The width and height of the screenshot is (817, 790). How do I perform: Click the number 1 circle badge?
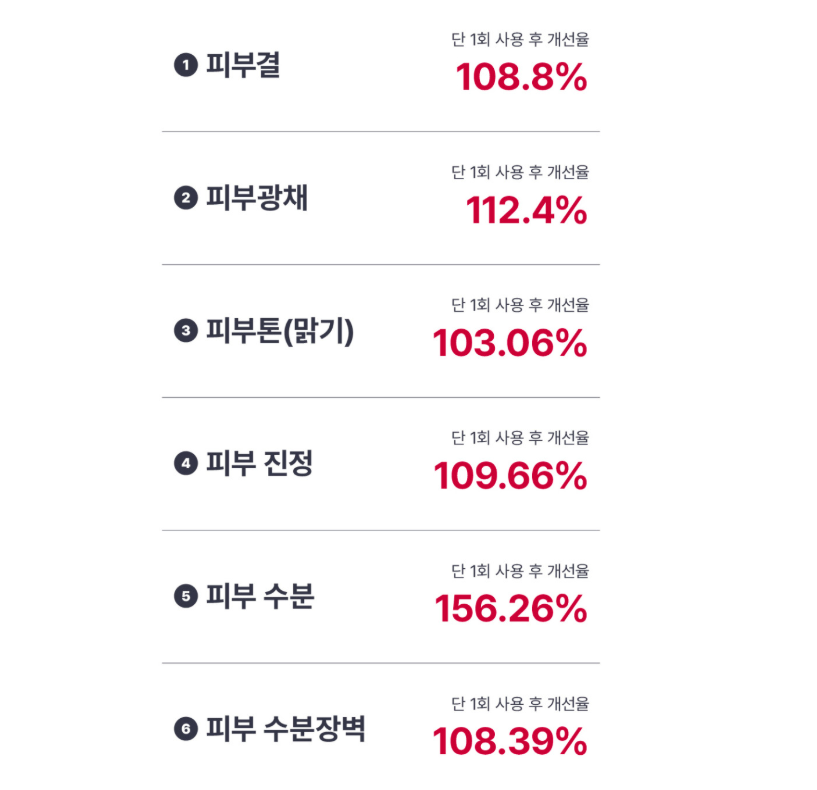[184, 66]
